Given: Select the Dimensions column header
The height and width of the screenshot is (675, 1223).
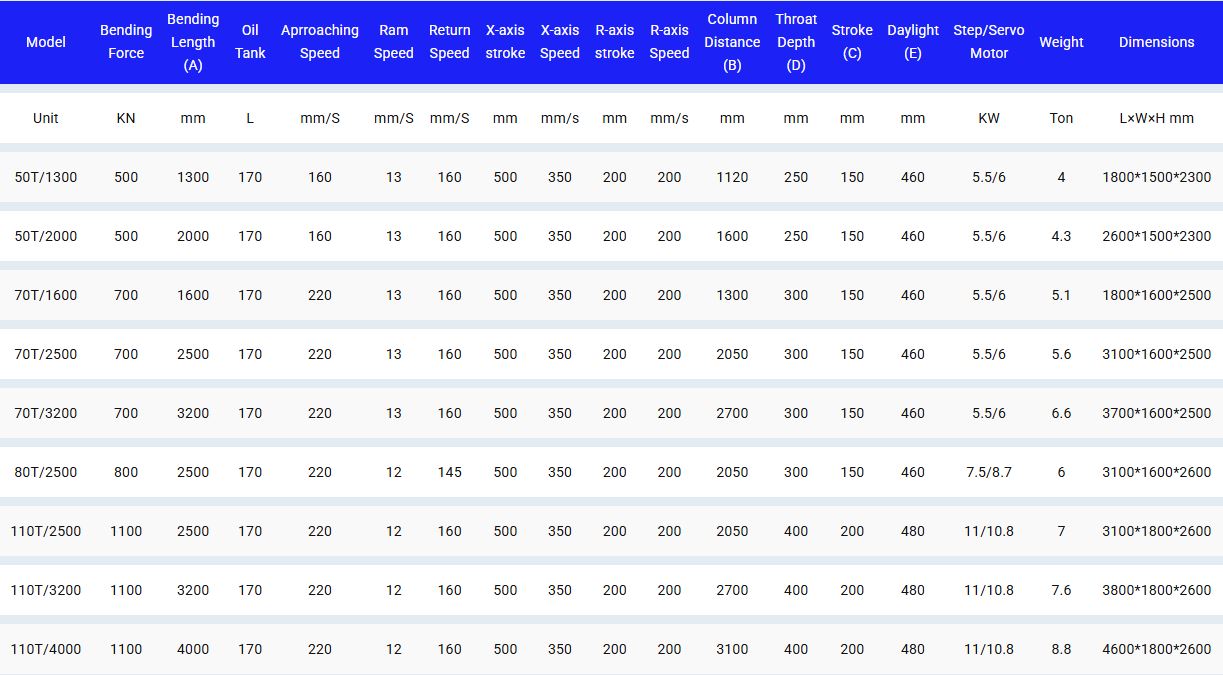Looking at the screenshot, I should coord(1157,42).
